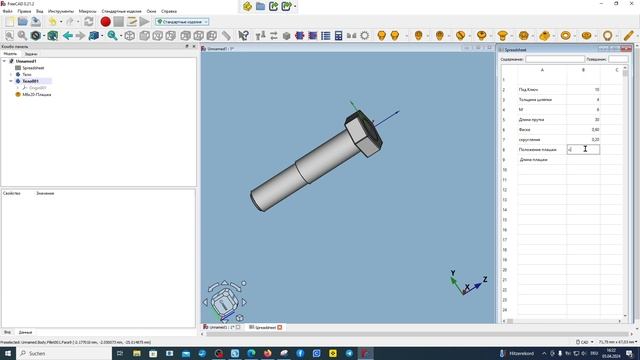Undo the last action
The height and width of the screenshot is (360, 640).
pyautogui.click(x=52, y=22)
